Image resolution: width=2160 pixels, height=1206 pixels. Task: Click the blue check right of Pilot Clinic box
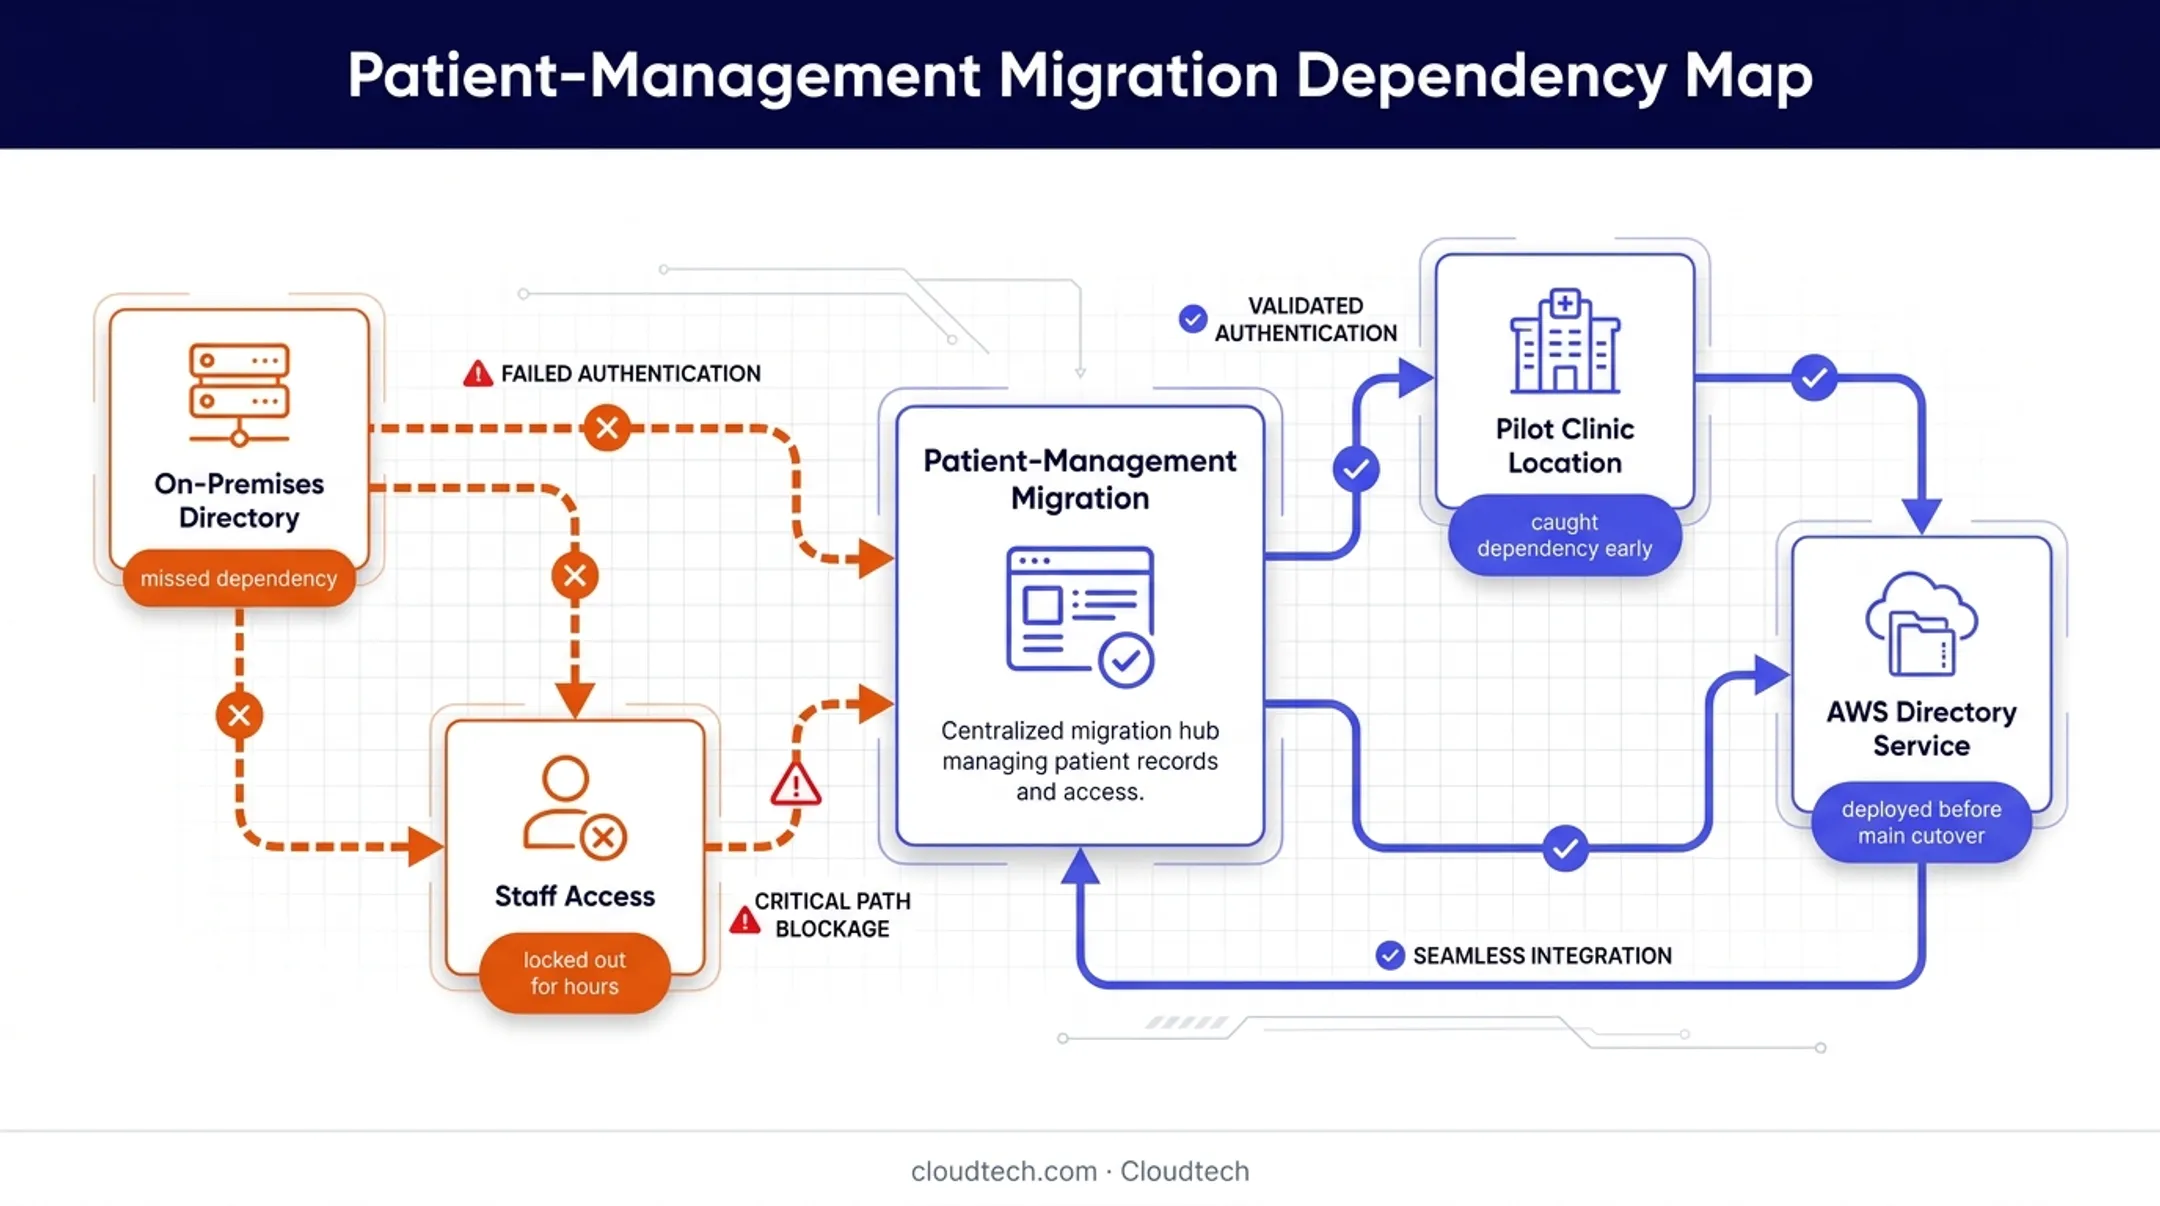click(x=1814, y=378)
